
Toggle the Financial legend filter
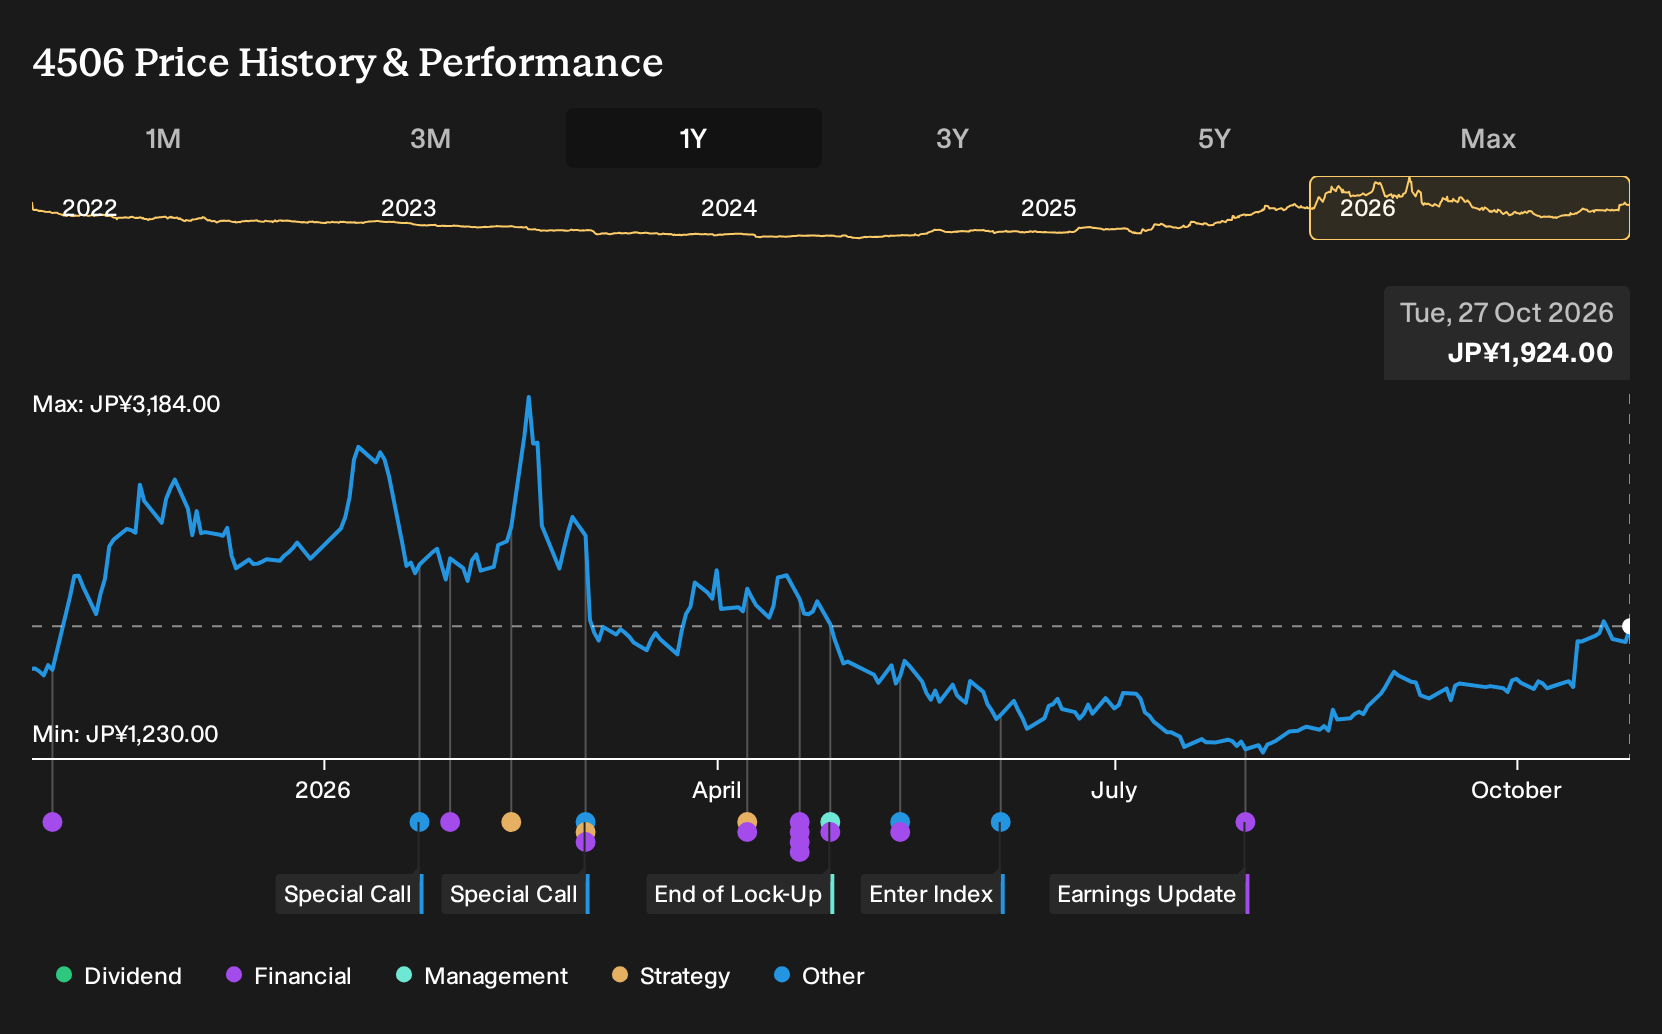[289, 976]
